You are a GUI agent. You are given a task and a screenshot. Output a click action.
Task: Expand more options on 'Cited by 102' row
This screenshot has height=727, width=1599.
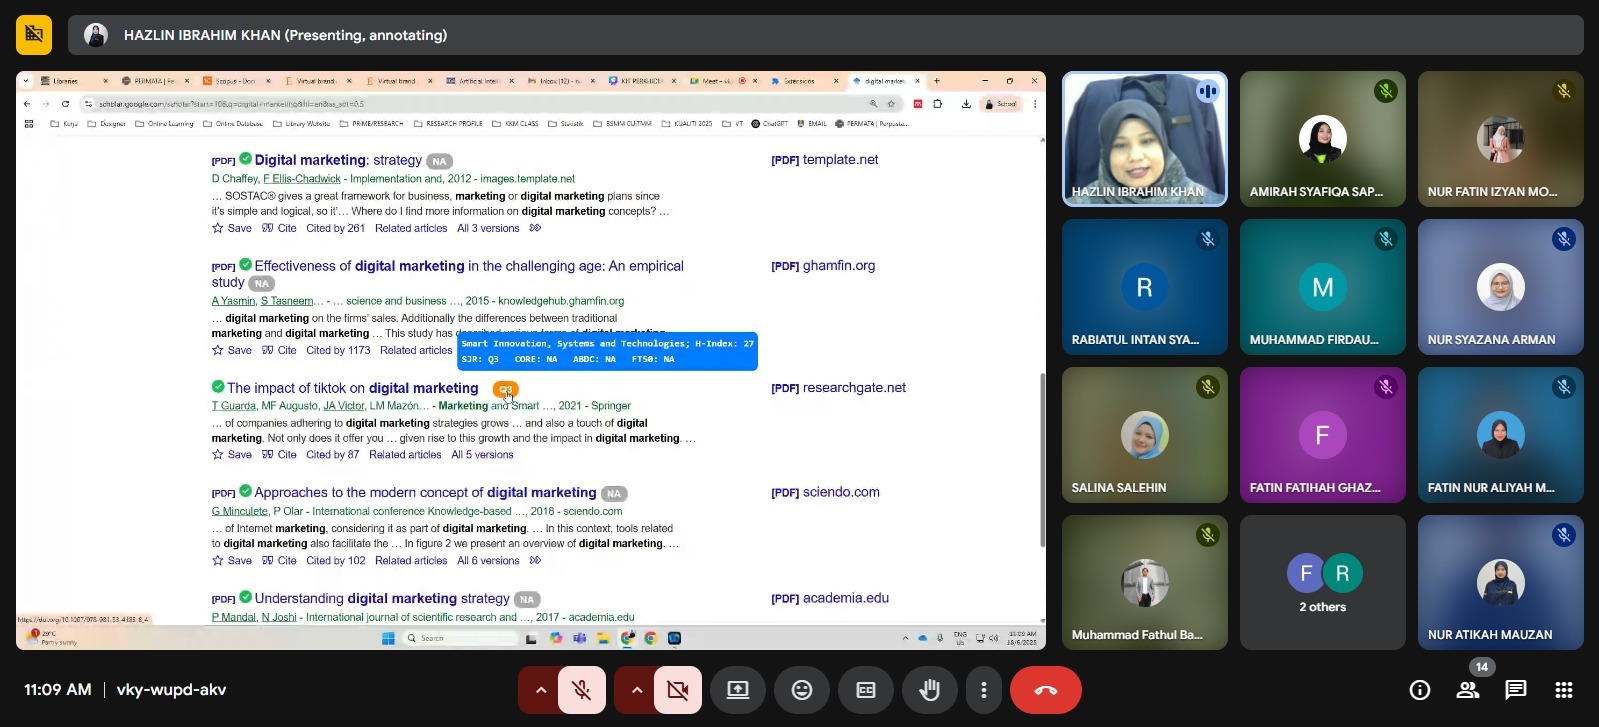click(x=535, y=560)
